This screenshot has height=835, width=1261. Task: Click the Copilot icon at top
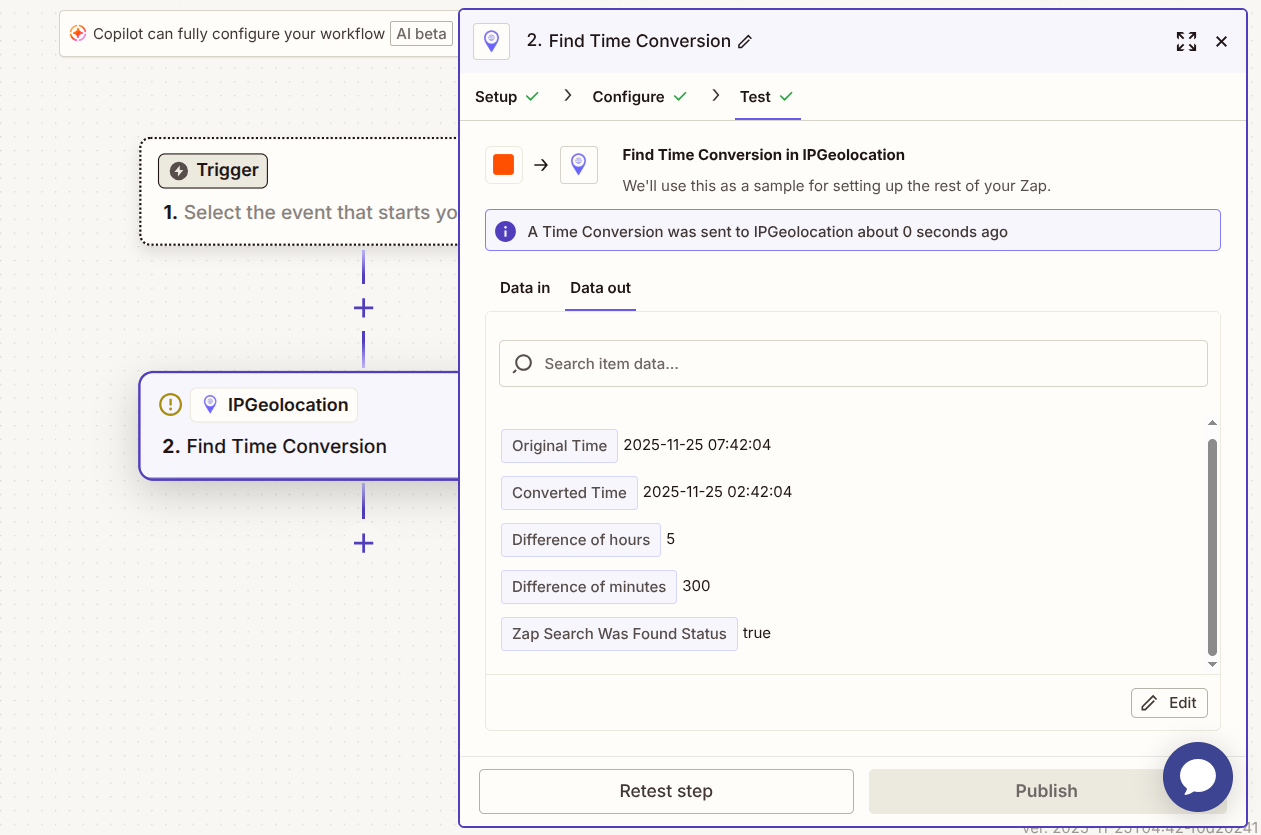pyautogui.click(x=78, y=34)
